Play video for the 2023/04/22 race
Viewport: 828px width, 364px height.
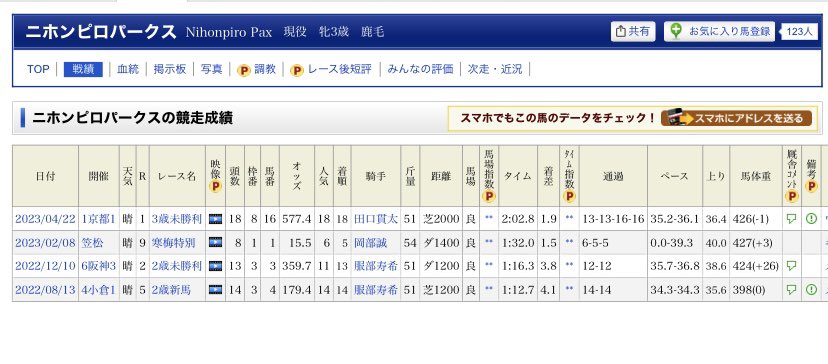click(215, 219)
